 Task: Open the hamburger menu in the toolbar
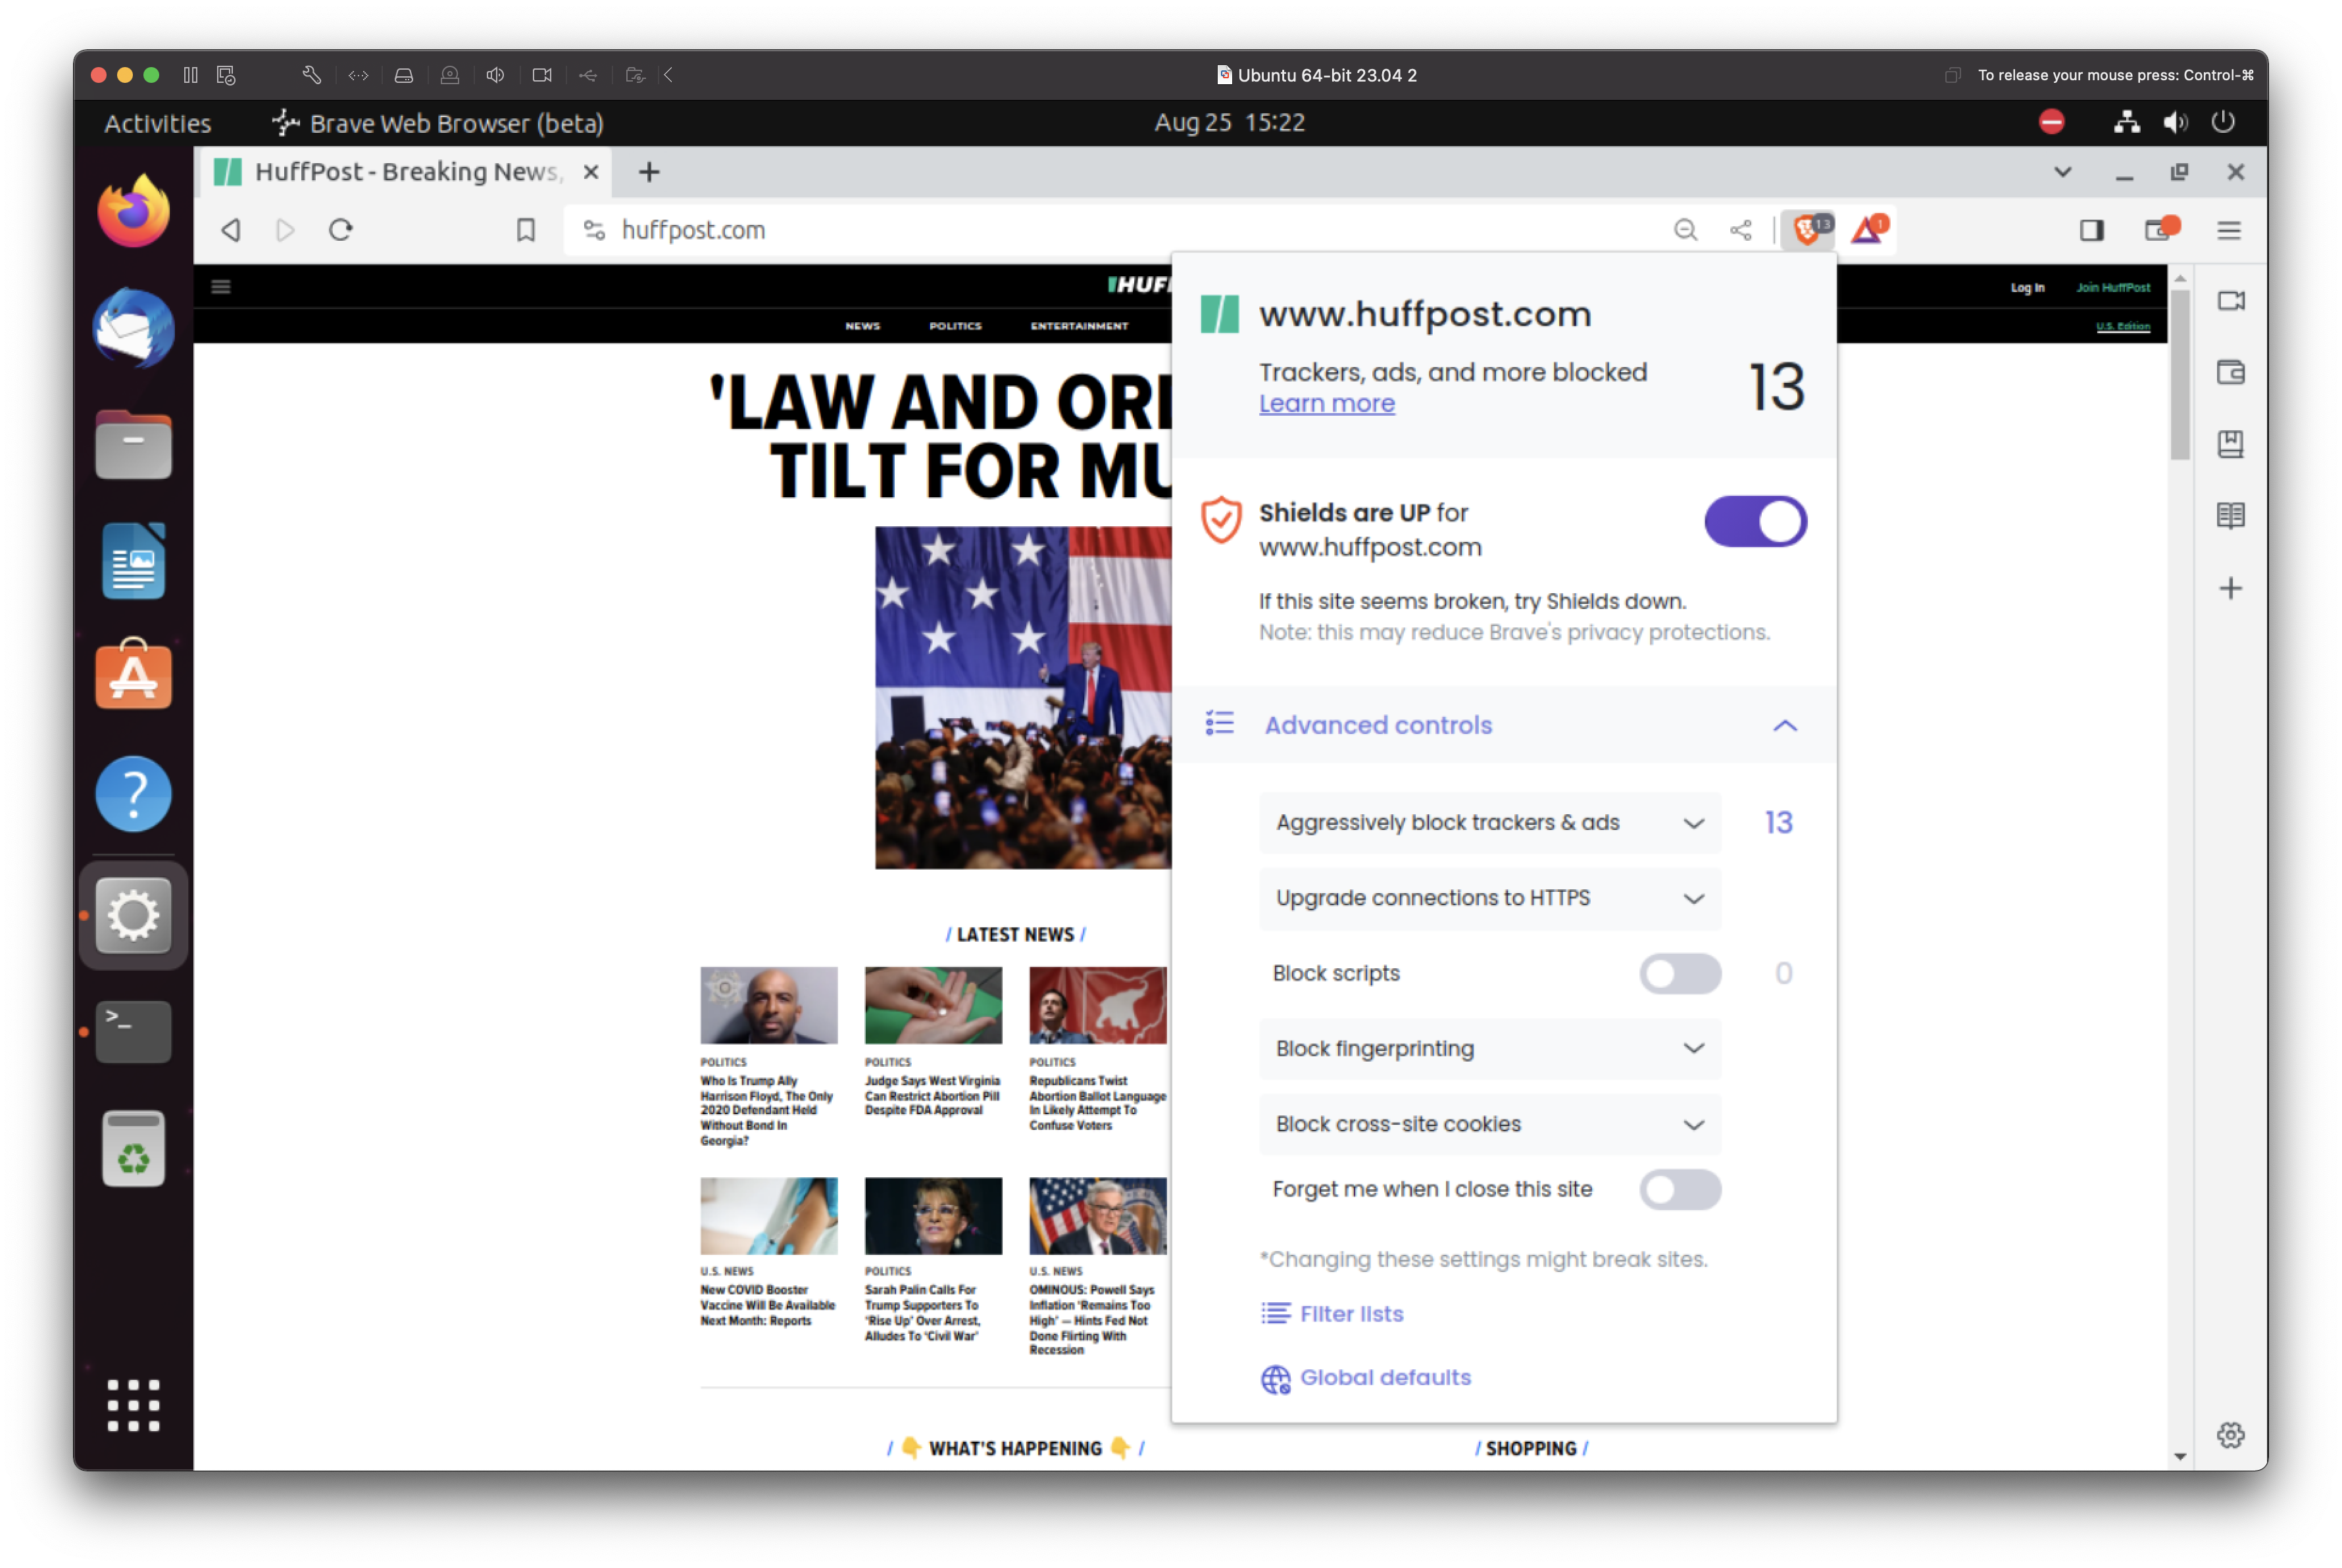[2228, 230]
